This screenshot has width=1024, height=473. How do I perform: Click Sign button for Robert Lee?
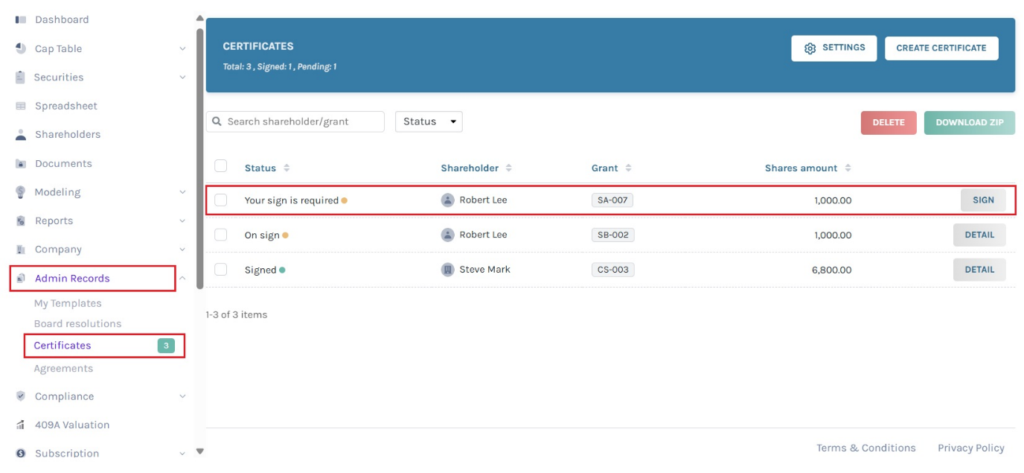tap(983, 200)
